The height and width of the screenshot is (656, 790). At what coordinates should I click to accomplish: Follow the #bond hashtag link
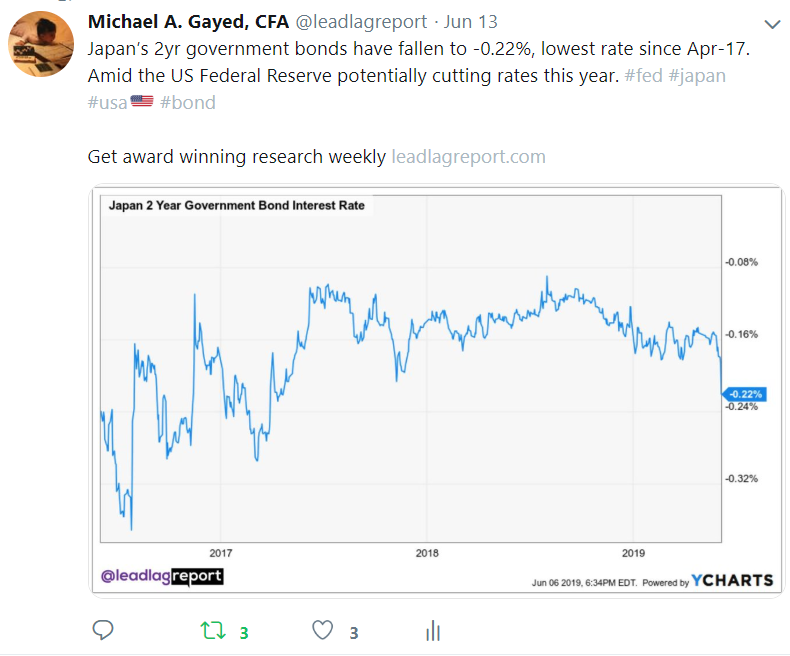187,102
